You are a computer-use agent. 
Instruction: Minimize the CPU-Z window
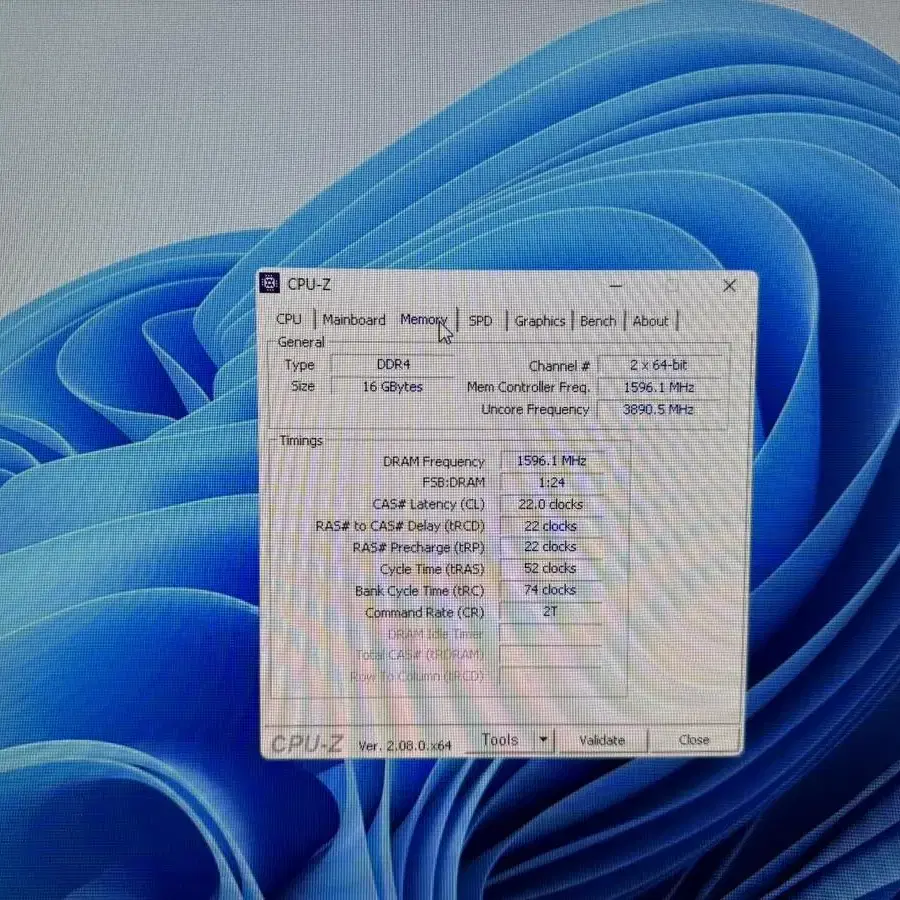(x=616, y=285)
